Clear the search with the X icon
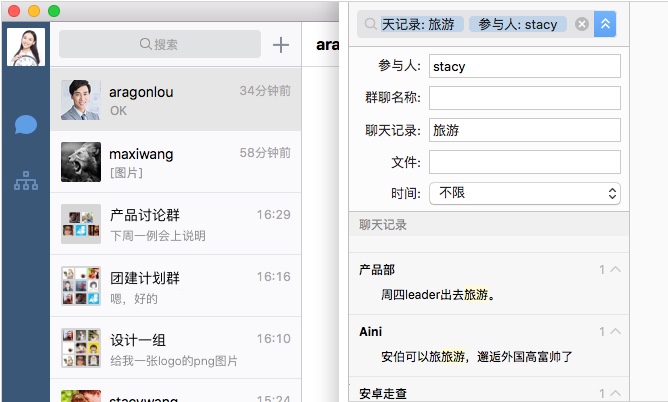The width and height of the screenshot is (668, 402). [x=582, y=24]
